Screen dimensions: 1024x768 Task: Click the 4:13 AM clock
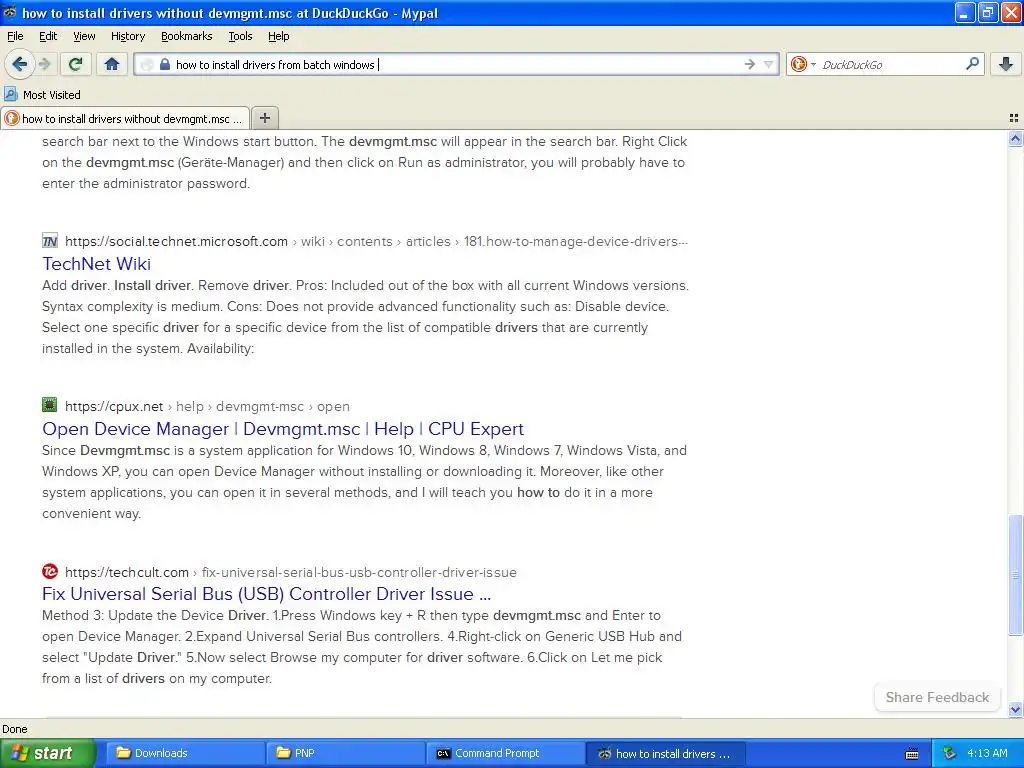pos(987,753)
